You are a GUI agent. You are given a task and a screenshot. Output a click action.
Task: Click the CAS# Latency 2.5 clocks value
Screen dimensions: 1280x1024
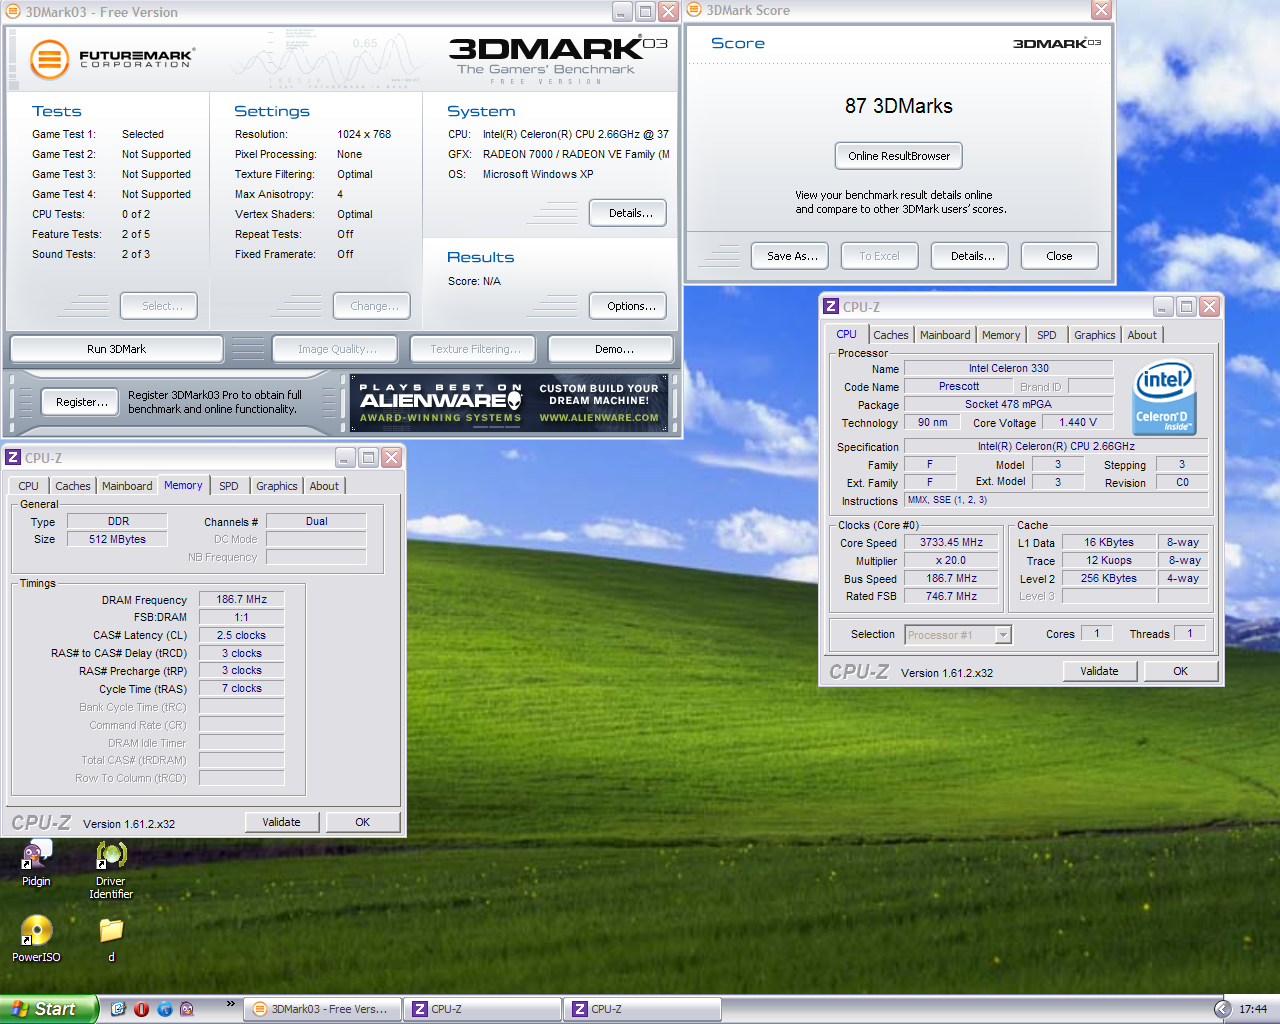point(241,635)
